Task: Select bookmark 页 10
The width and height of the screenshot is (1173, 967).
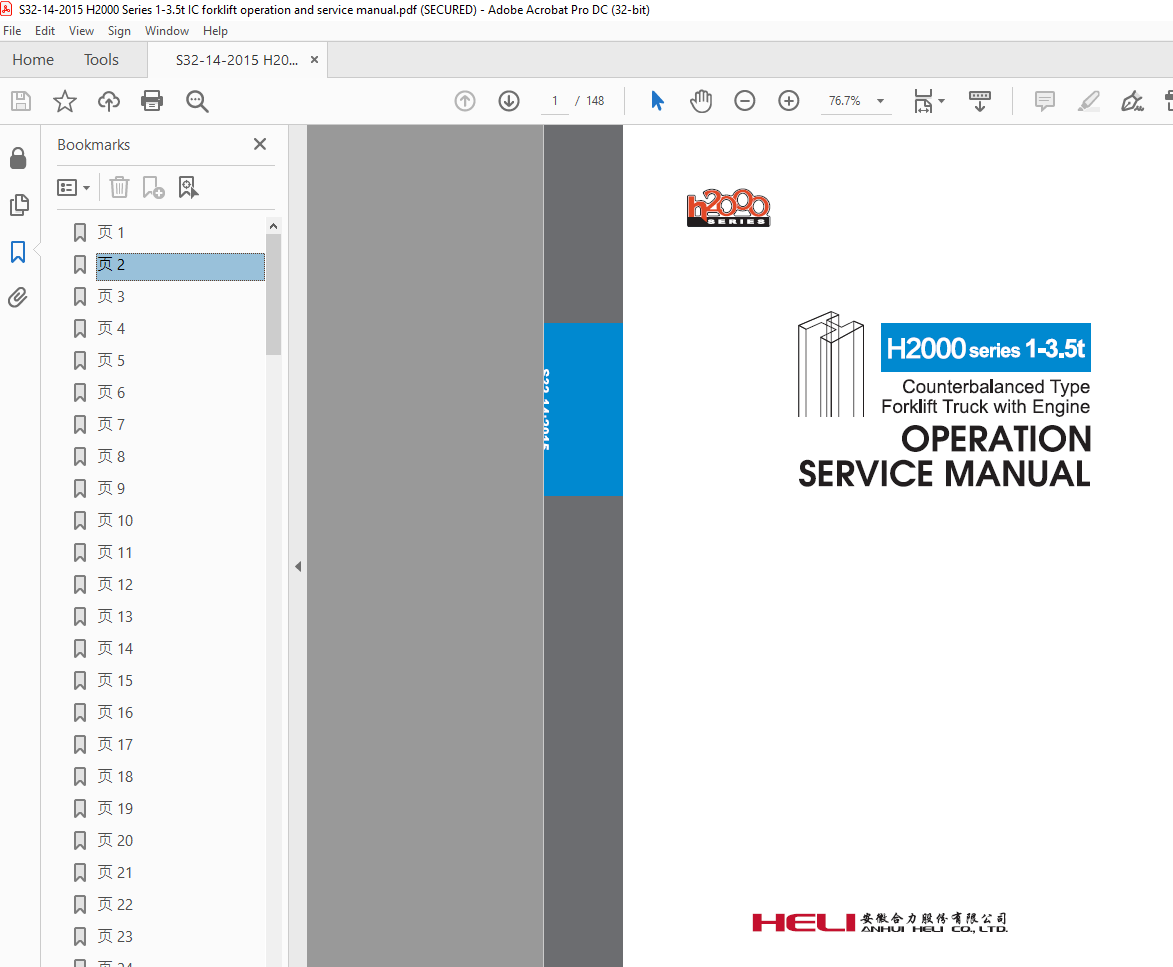Action: click(x=114, y=521)
